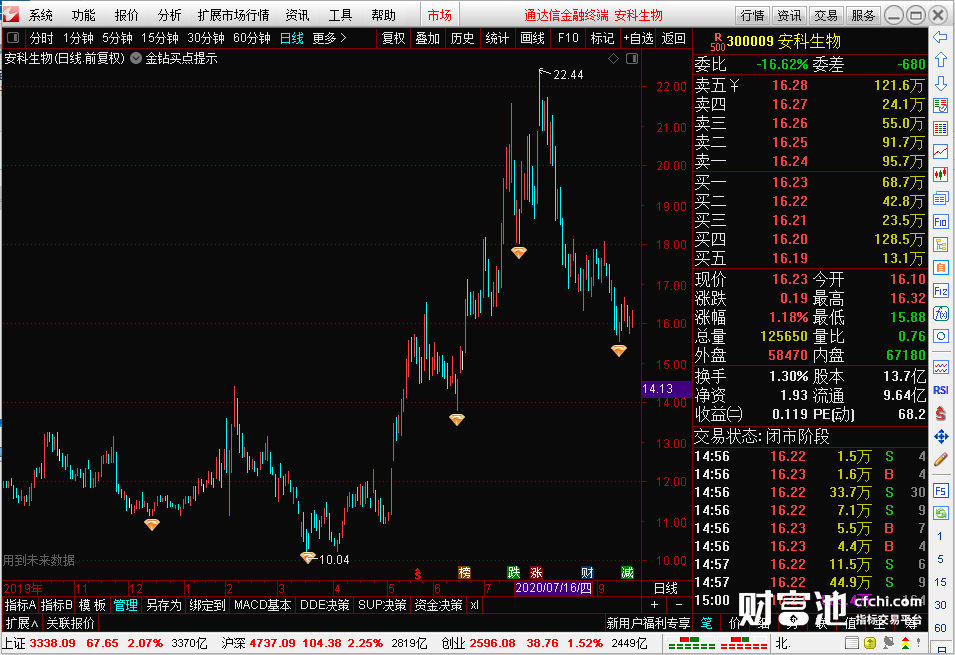Switch to 60分钟 timeframe tab
Viewport: 955px width, 655px height.
coord(252,38)
